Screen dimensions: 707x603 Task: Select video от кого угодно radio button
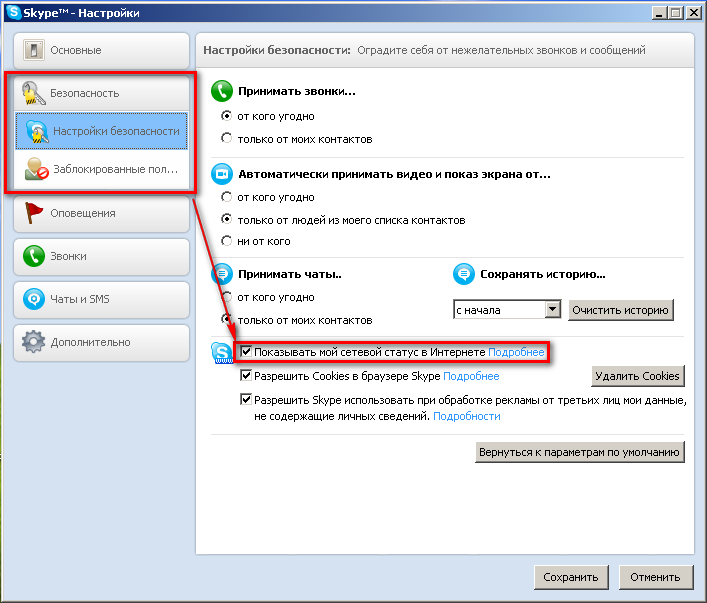tap(226, 197)
